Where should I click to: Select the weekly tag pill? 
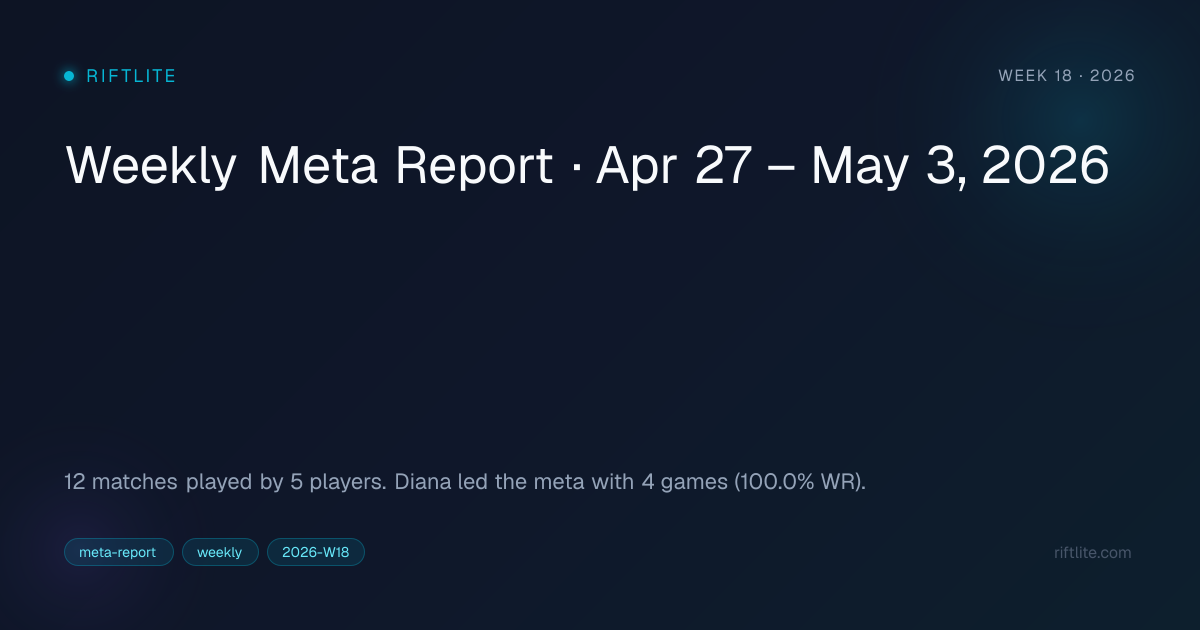[x=220, y=552]
